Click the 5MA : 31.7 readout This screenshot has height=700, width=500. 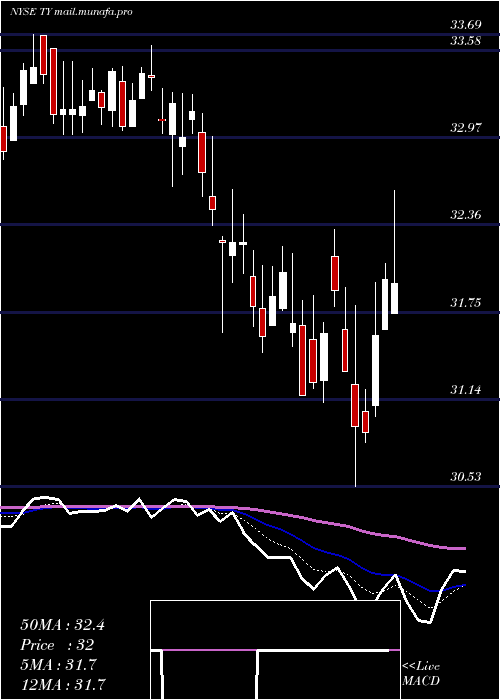click(x=58, y=665)
